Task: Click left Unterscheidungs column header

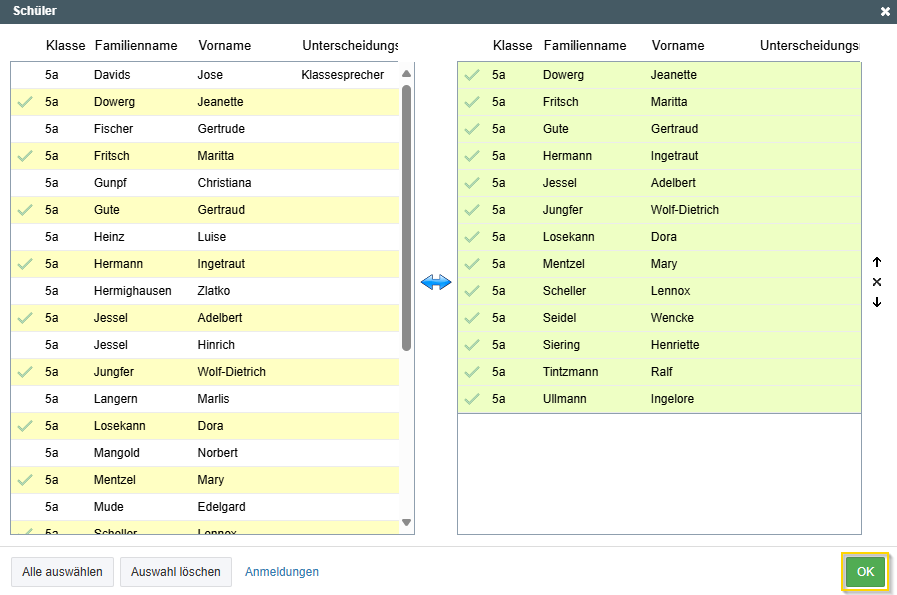Action: coord(350,45)
